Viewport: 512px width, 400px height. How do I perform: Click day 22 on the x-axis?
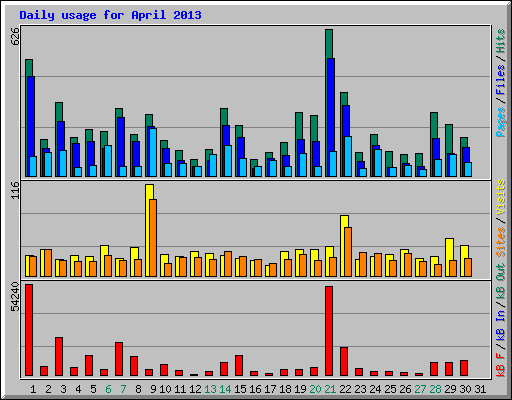[x=345, y=389]
